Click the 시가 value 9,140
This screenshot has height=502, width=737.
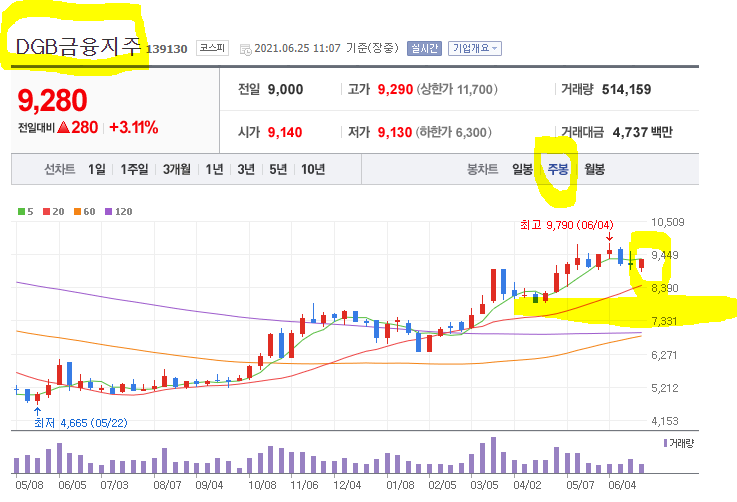point(285,133)
